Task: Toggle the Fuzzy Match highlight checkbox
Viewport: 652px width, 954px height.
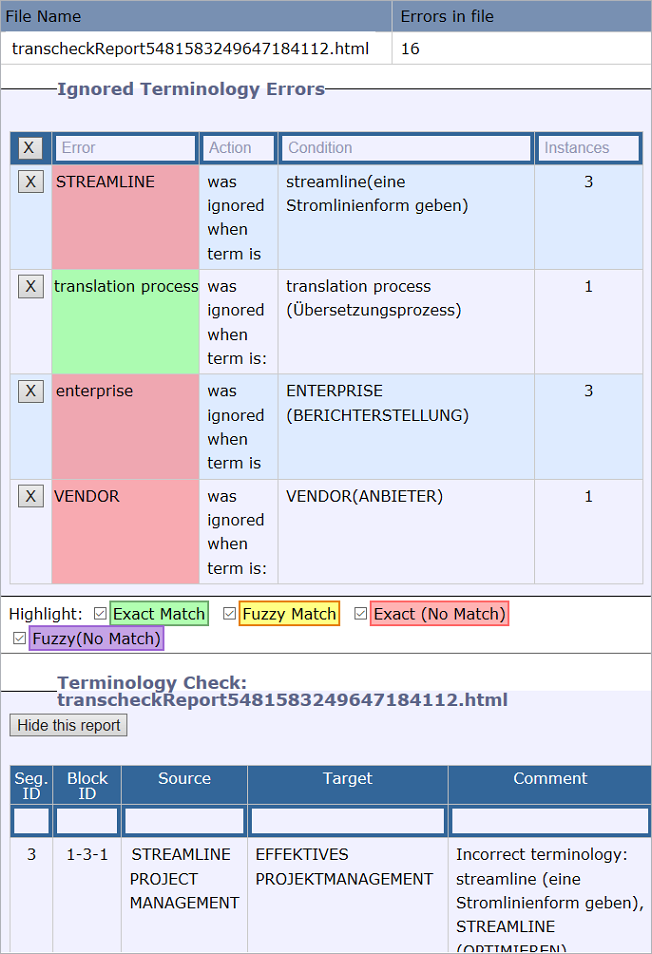Action: (x=230, y=613)
